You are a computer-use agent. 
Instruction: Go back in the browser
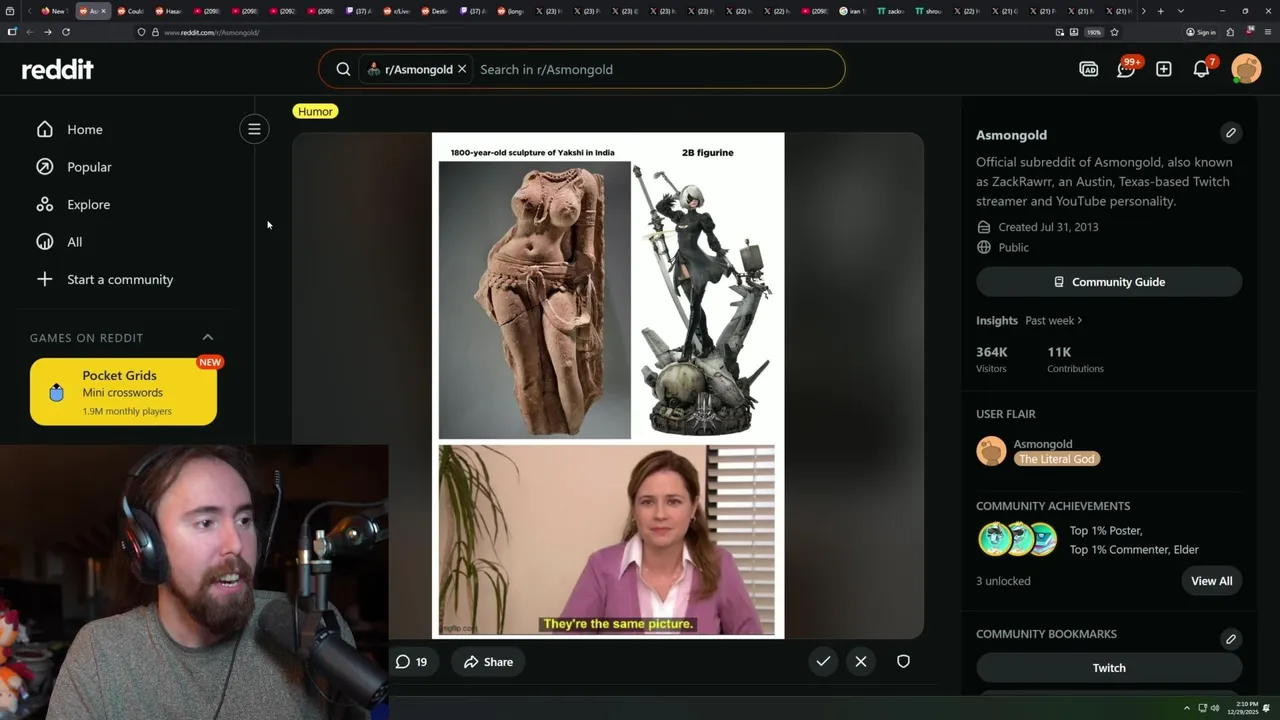tap(30, 32)
